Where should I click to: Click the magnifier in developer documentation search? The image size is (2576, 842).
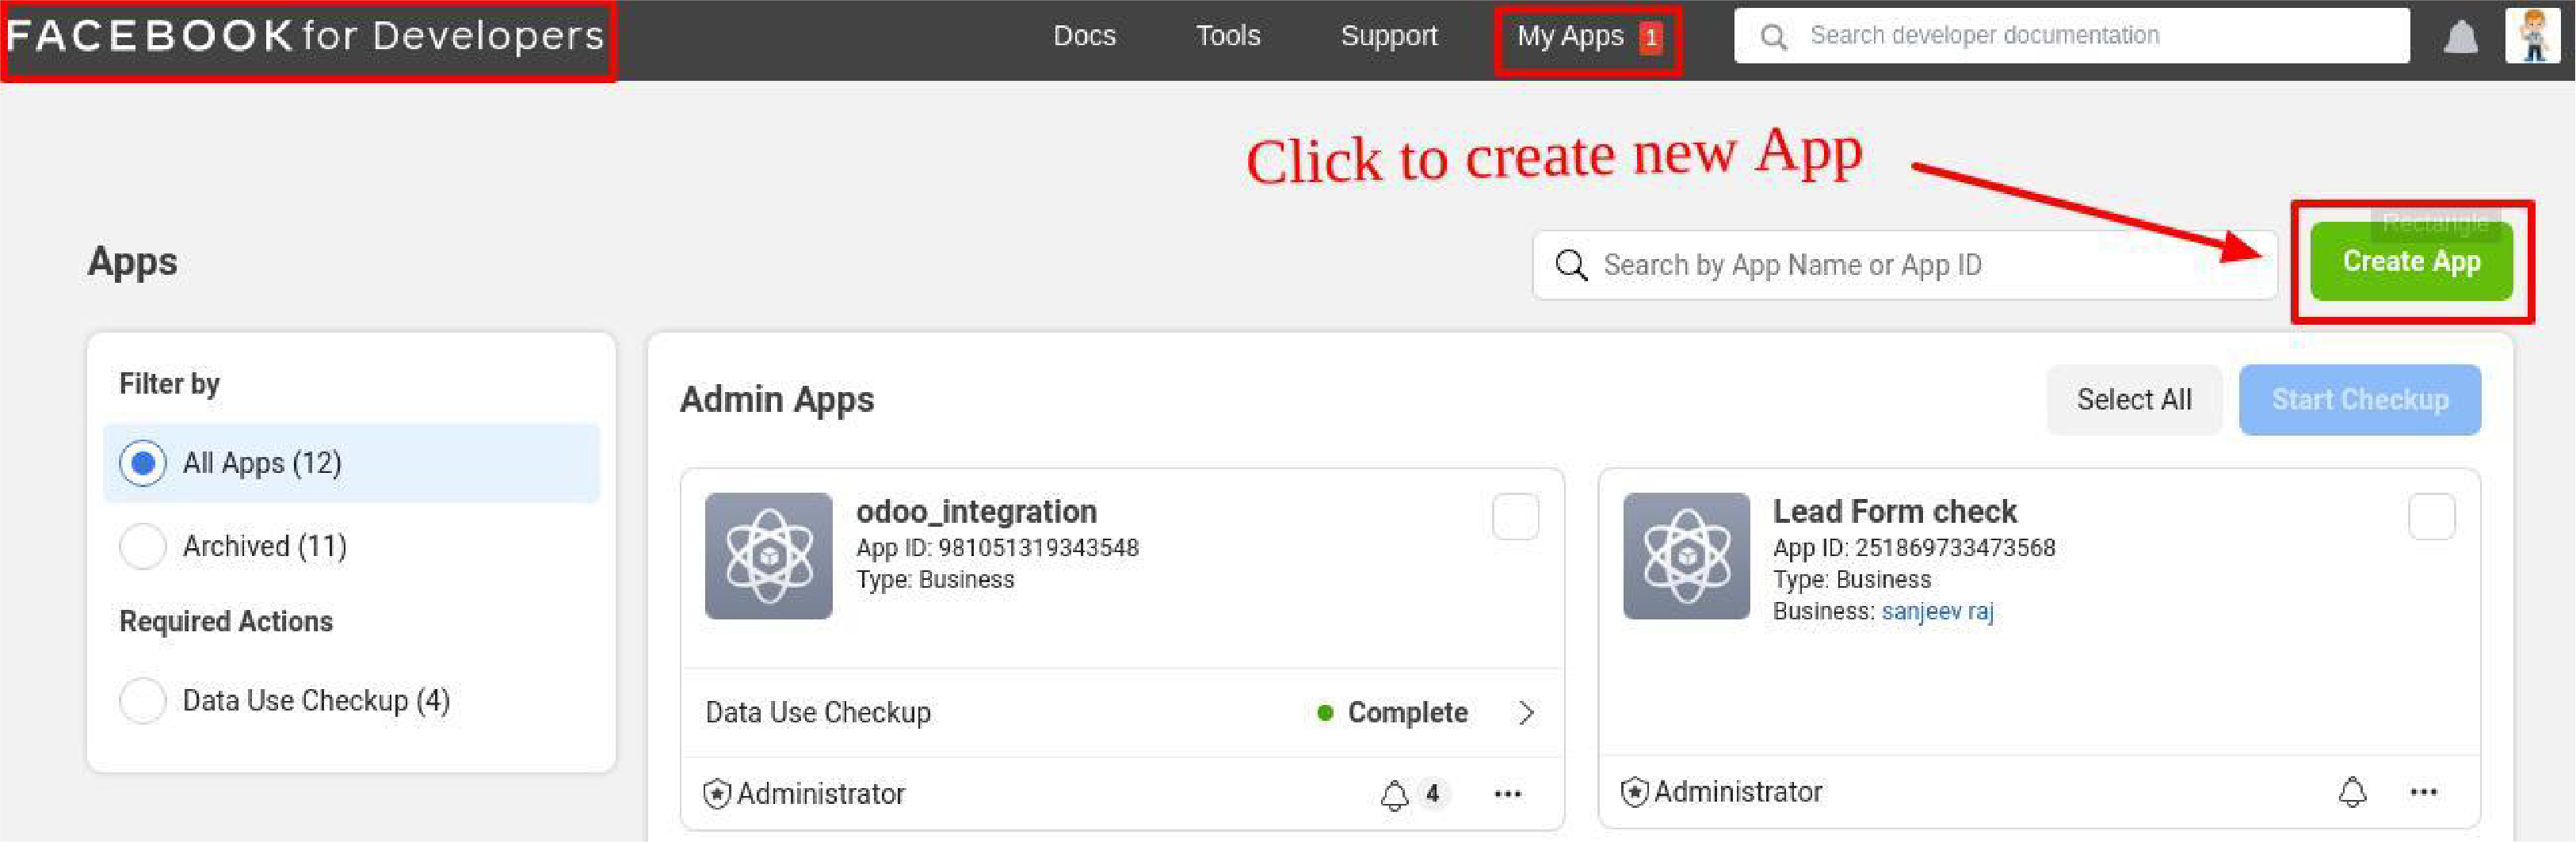tap(1774, 37)
